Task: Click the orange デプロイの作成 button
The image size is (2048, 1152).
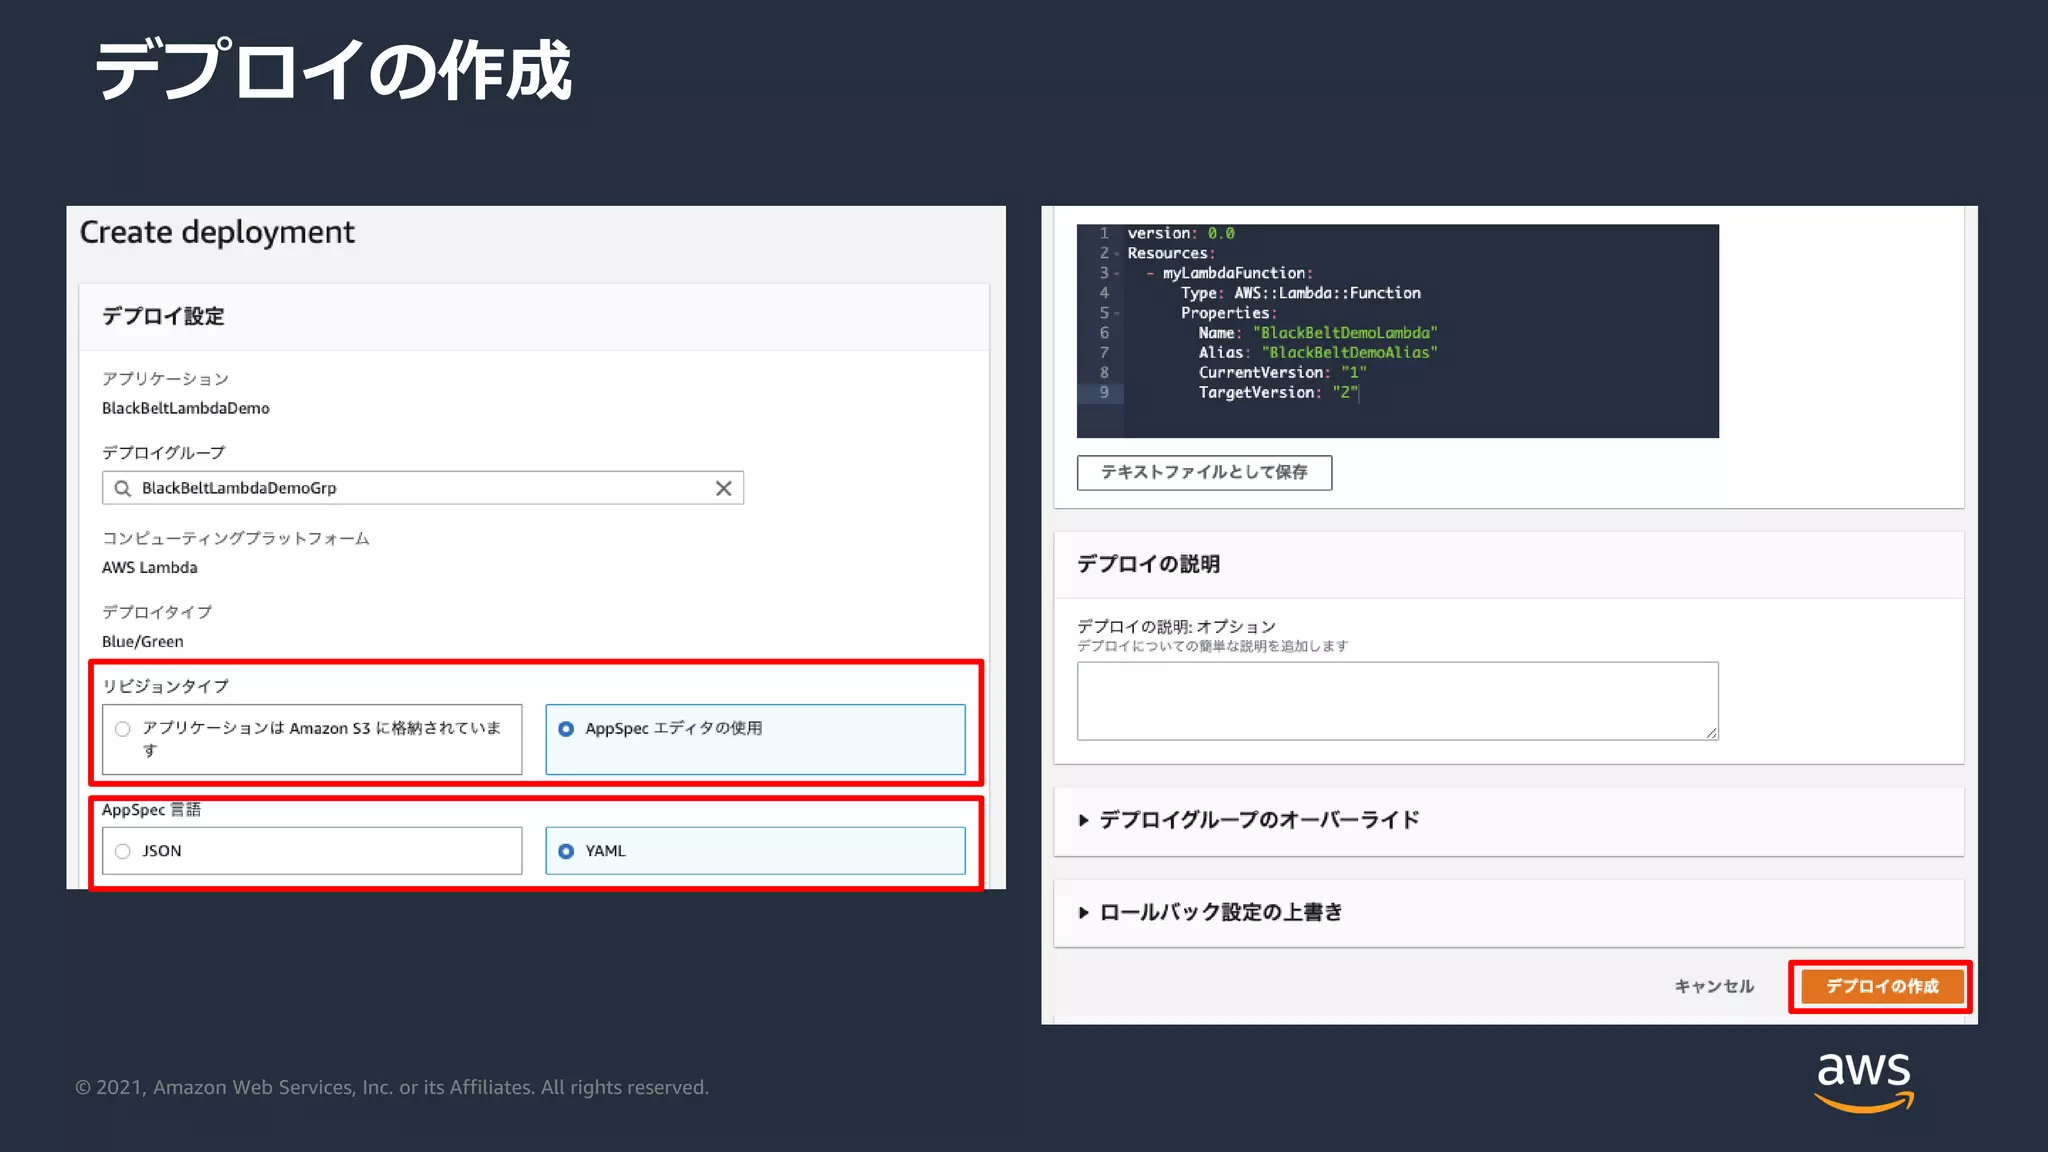Action: click(x=1881, y=986)
